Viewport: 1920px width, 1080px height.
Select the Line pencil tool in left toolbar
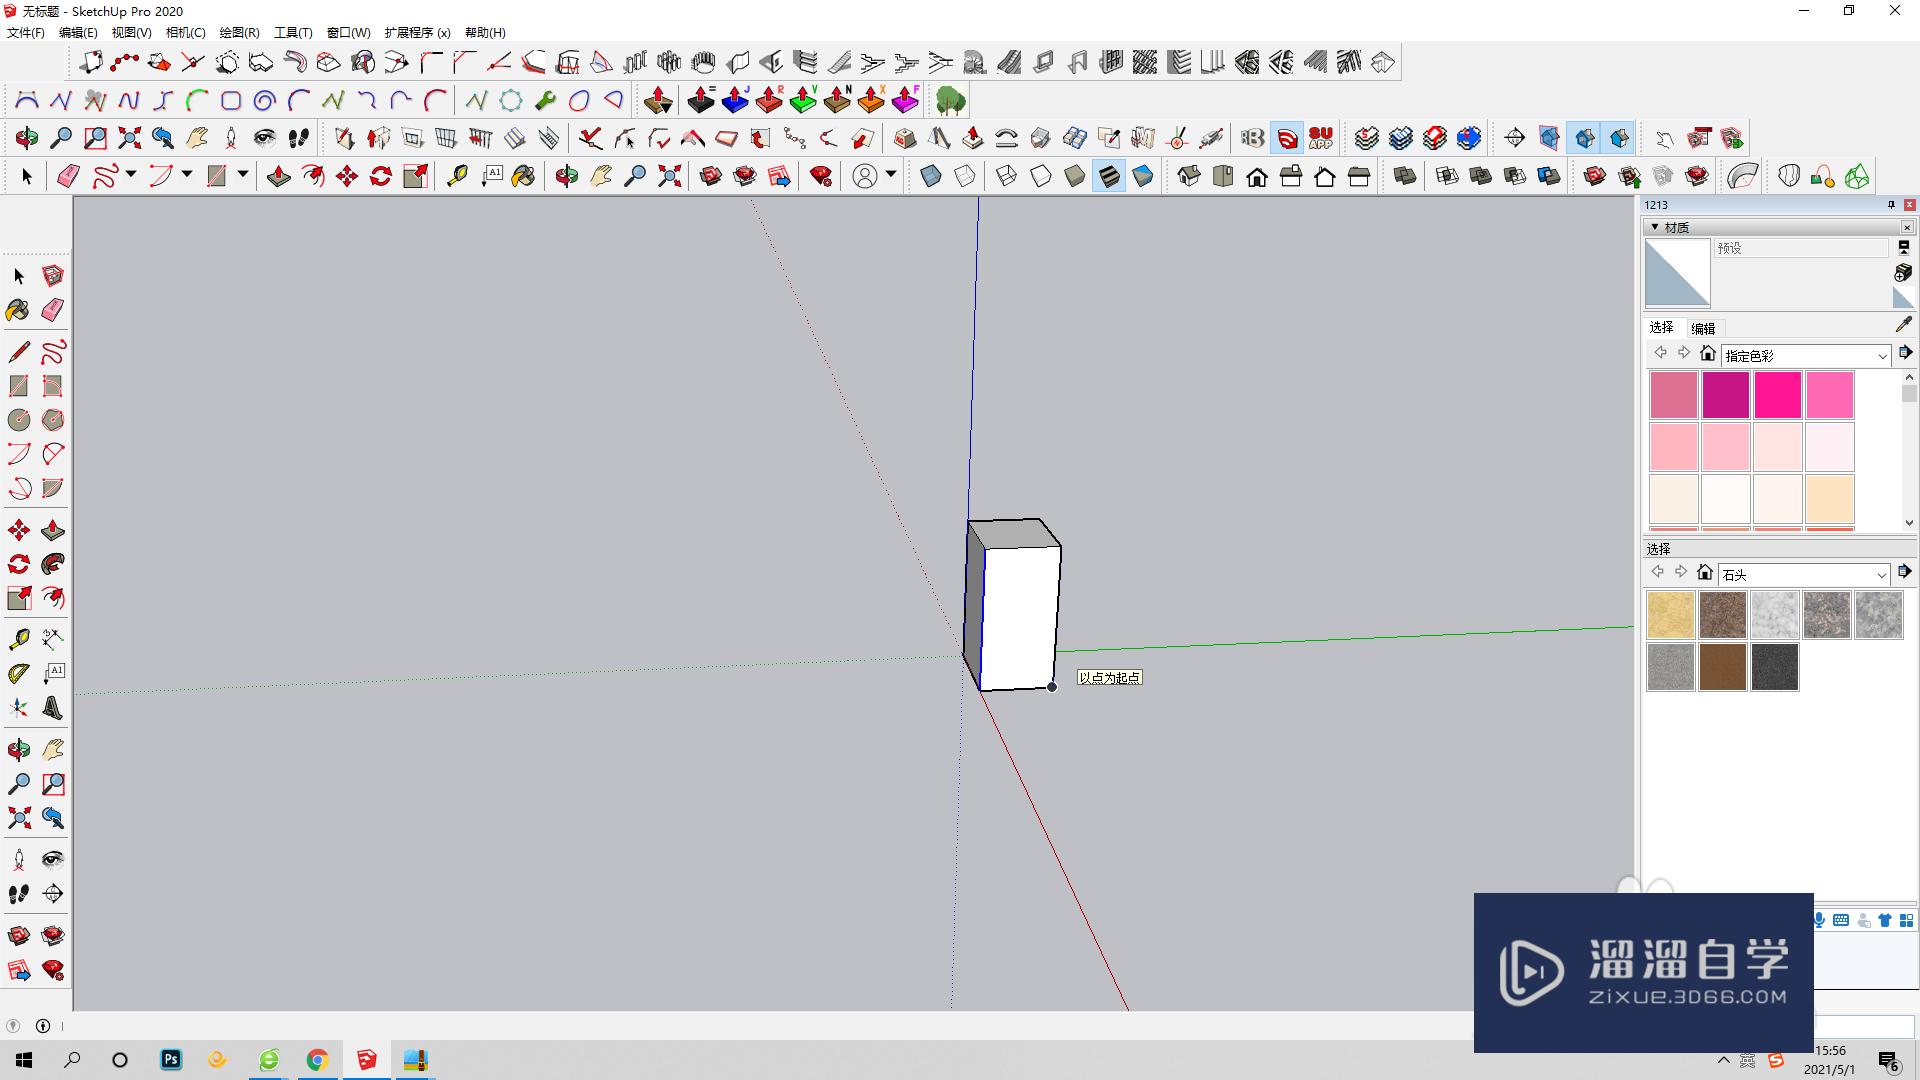click(x=18, y=352)
